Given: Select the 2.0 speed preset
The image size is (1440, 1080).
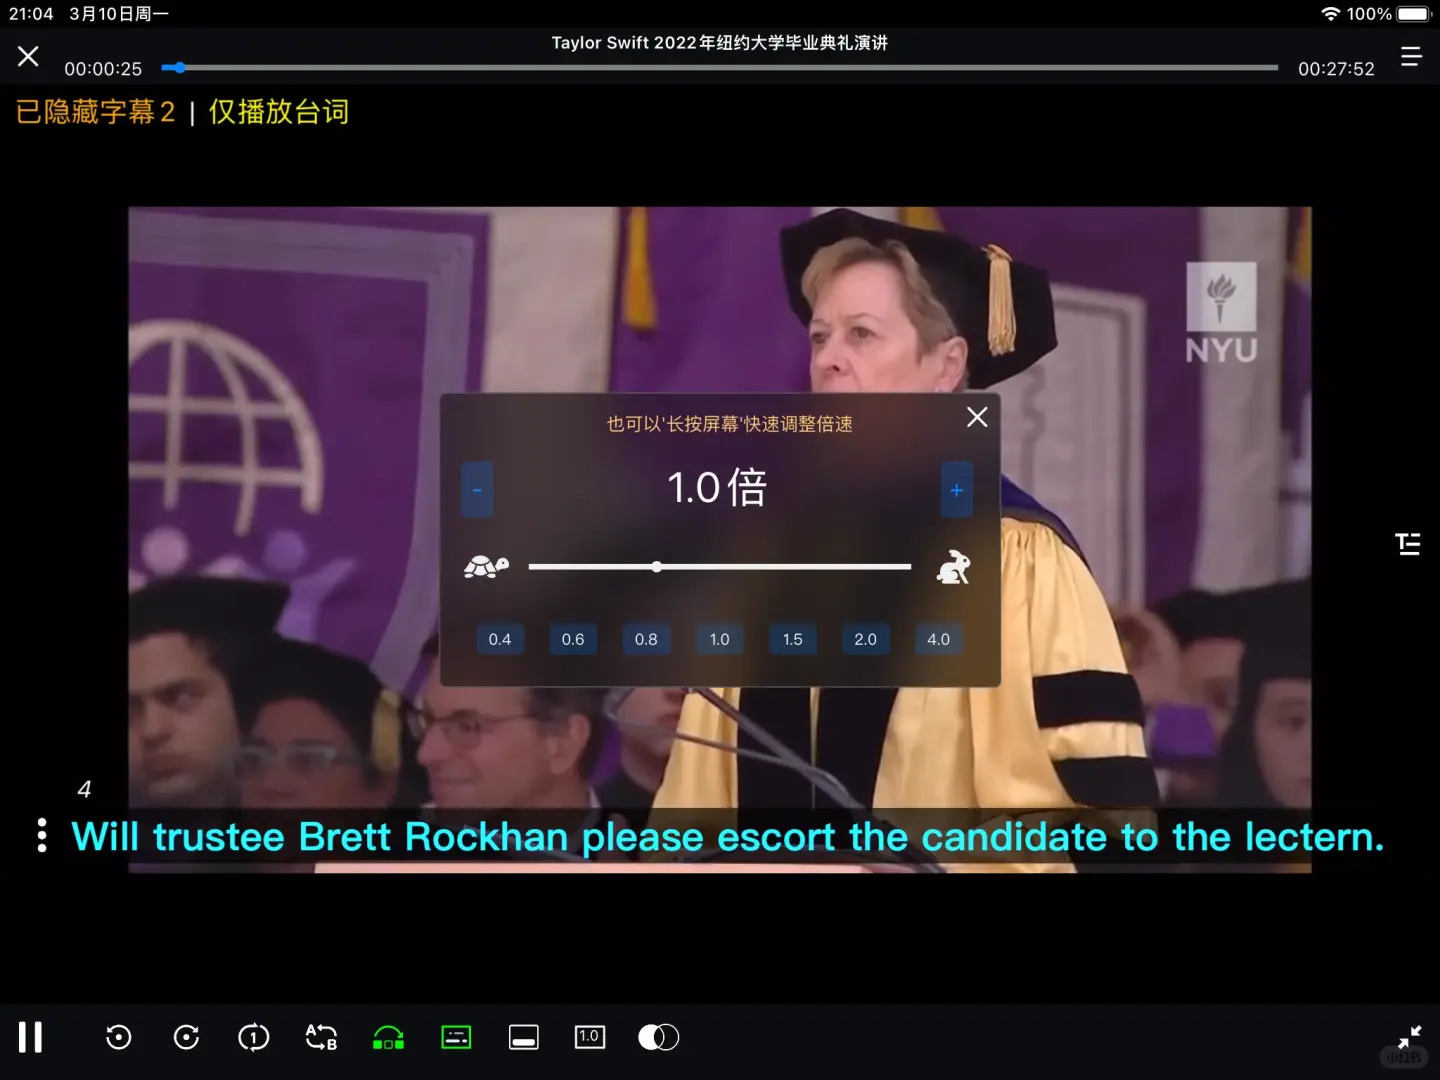Looking at the screenshot, I should point(865,639).
